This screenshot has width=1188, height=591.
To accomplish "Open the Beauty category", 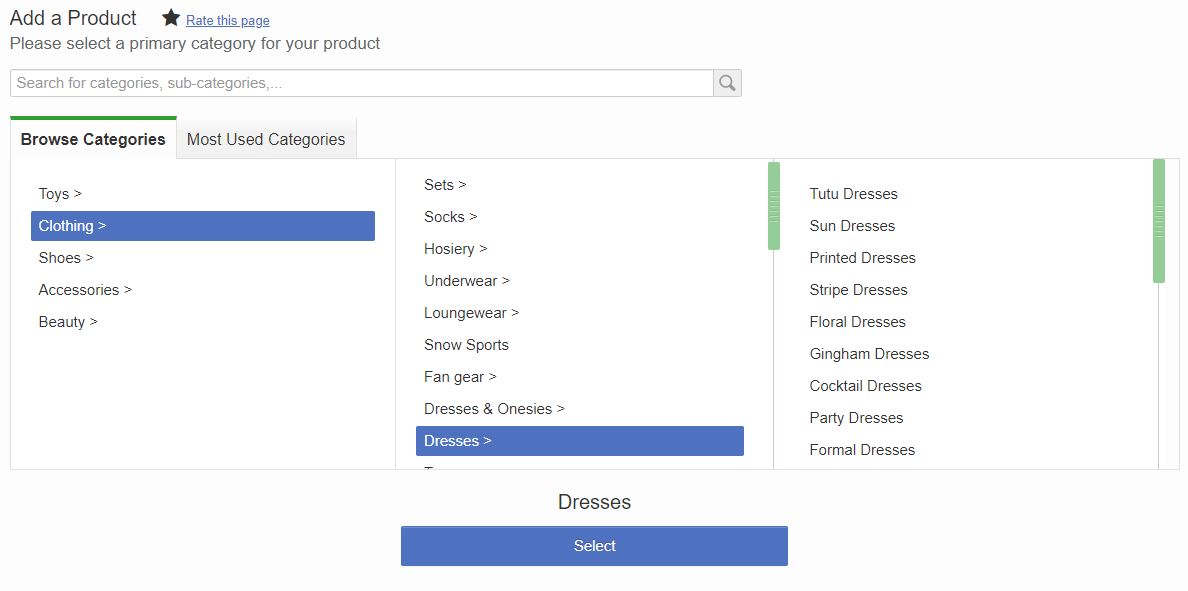I will 68,322.
